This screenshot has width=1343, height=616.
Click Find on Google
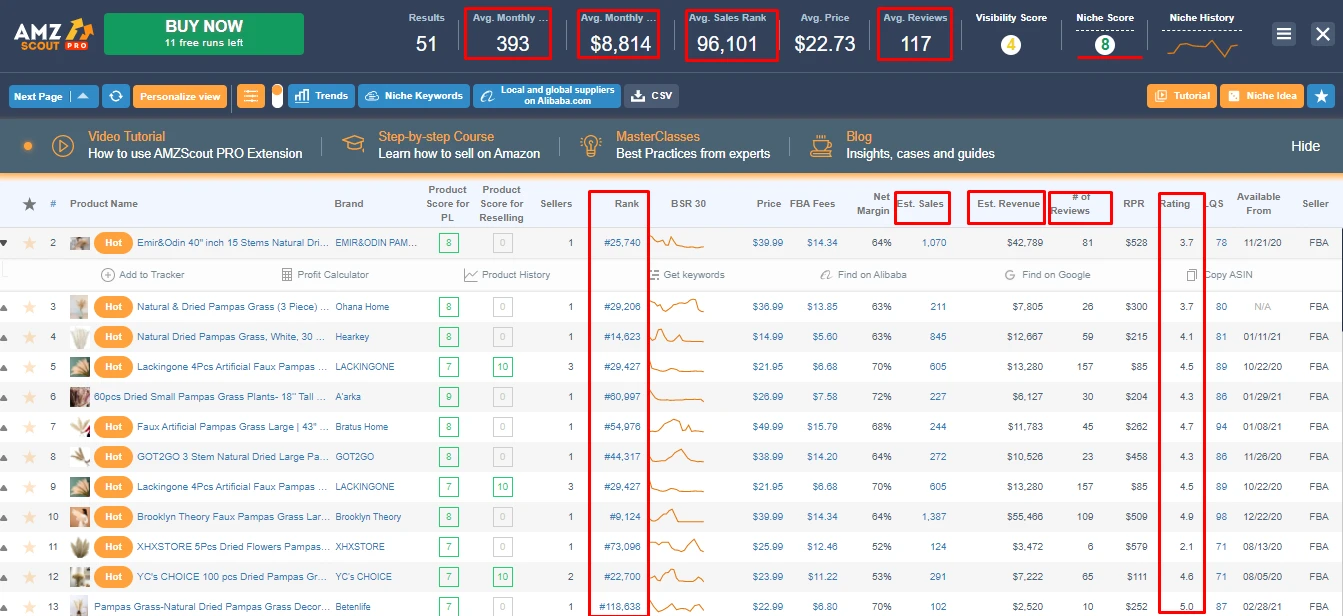coord(1047,274)
